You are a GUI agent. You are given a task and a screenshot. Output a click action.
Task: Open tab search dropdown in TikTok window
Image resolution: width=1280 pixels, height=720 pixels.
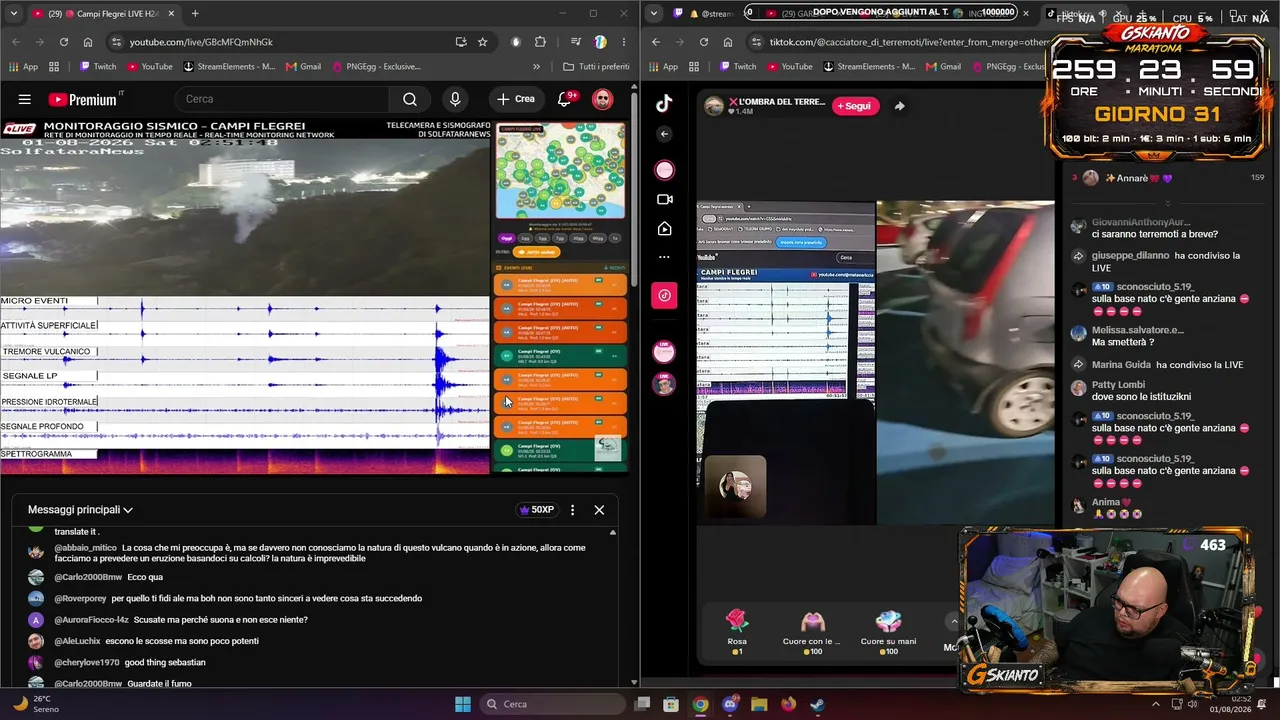click(653, 13)
